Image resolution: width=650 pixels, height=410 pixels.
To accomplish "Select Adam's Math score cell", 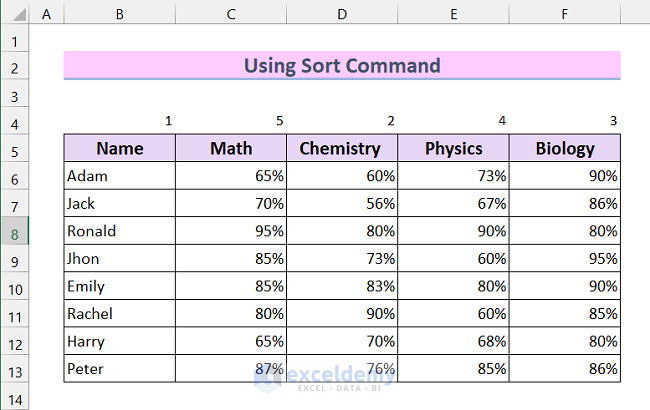I will click(231, 176).
